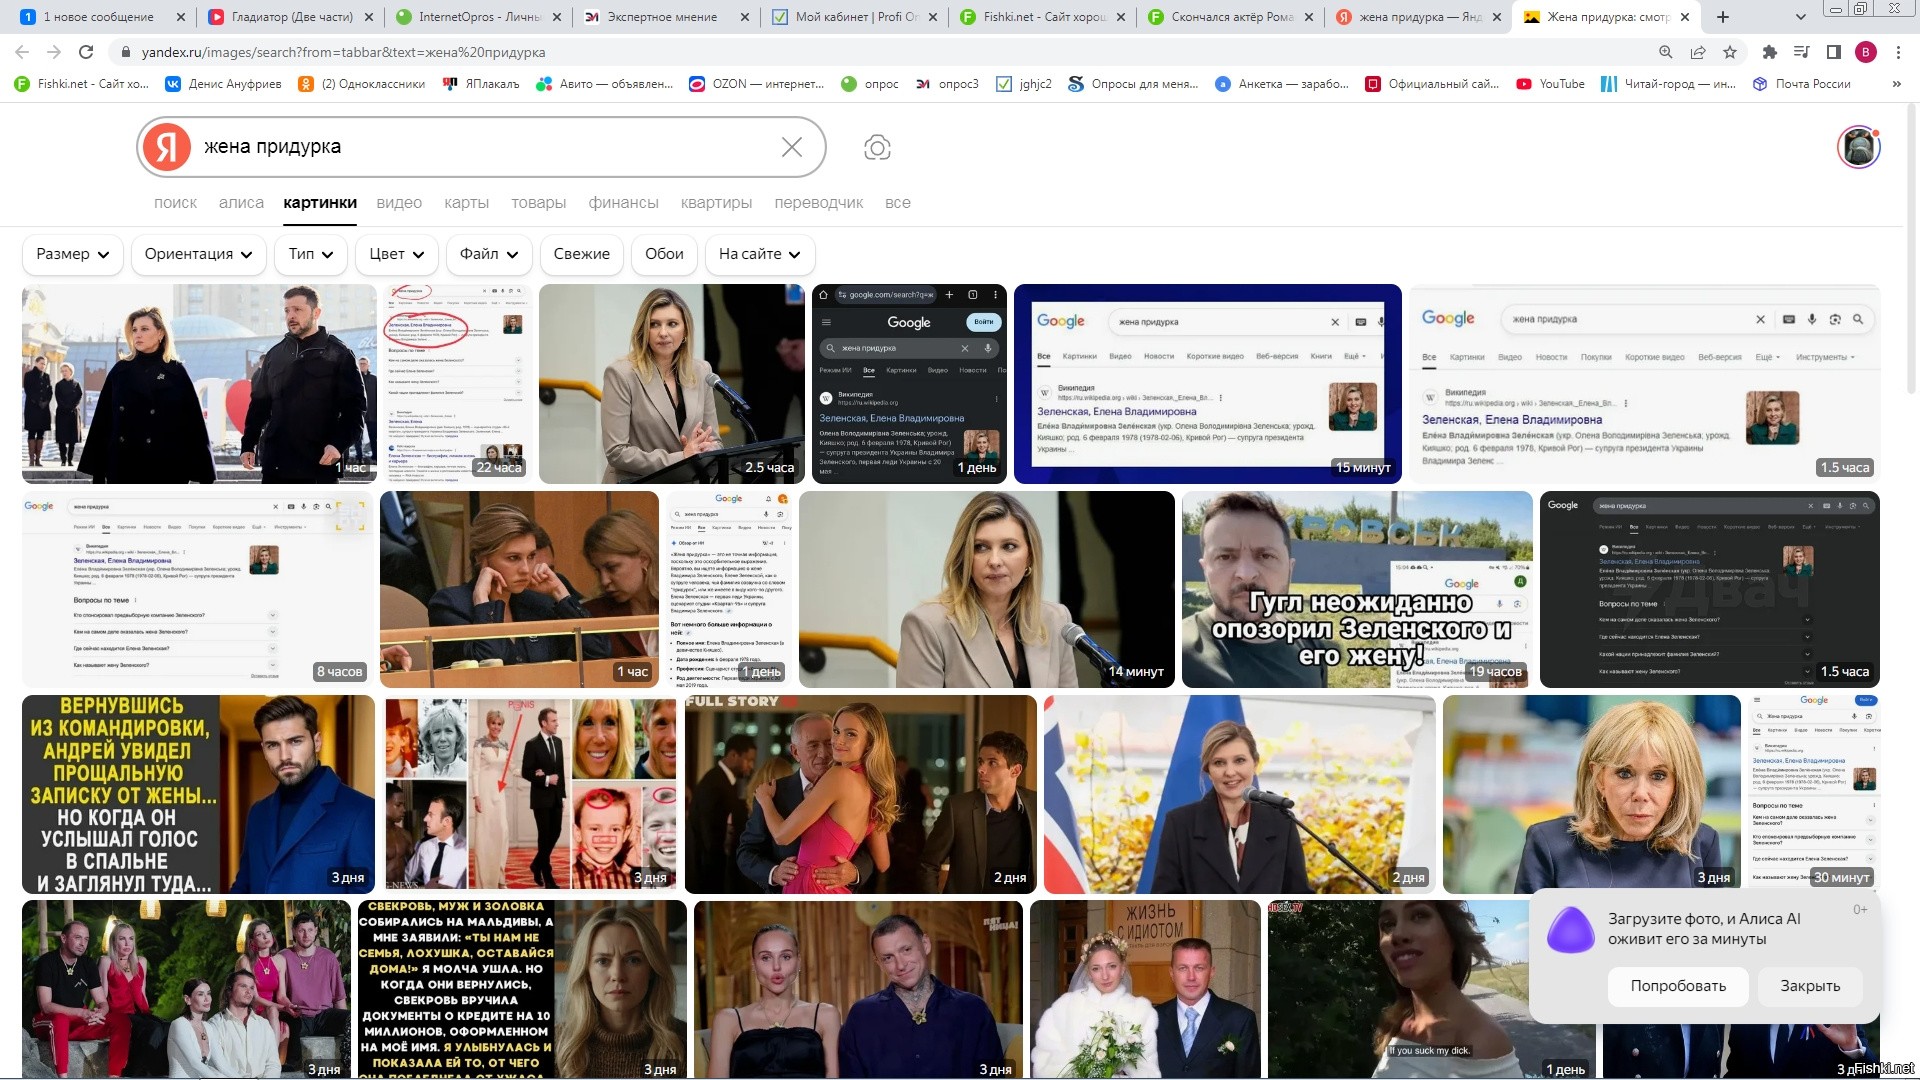Click the camera image-search icon
Screen dimensions: 1920x1080
(x=877, y=148)
